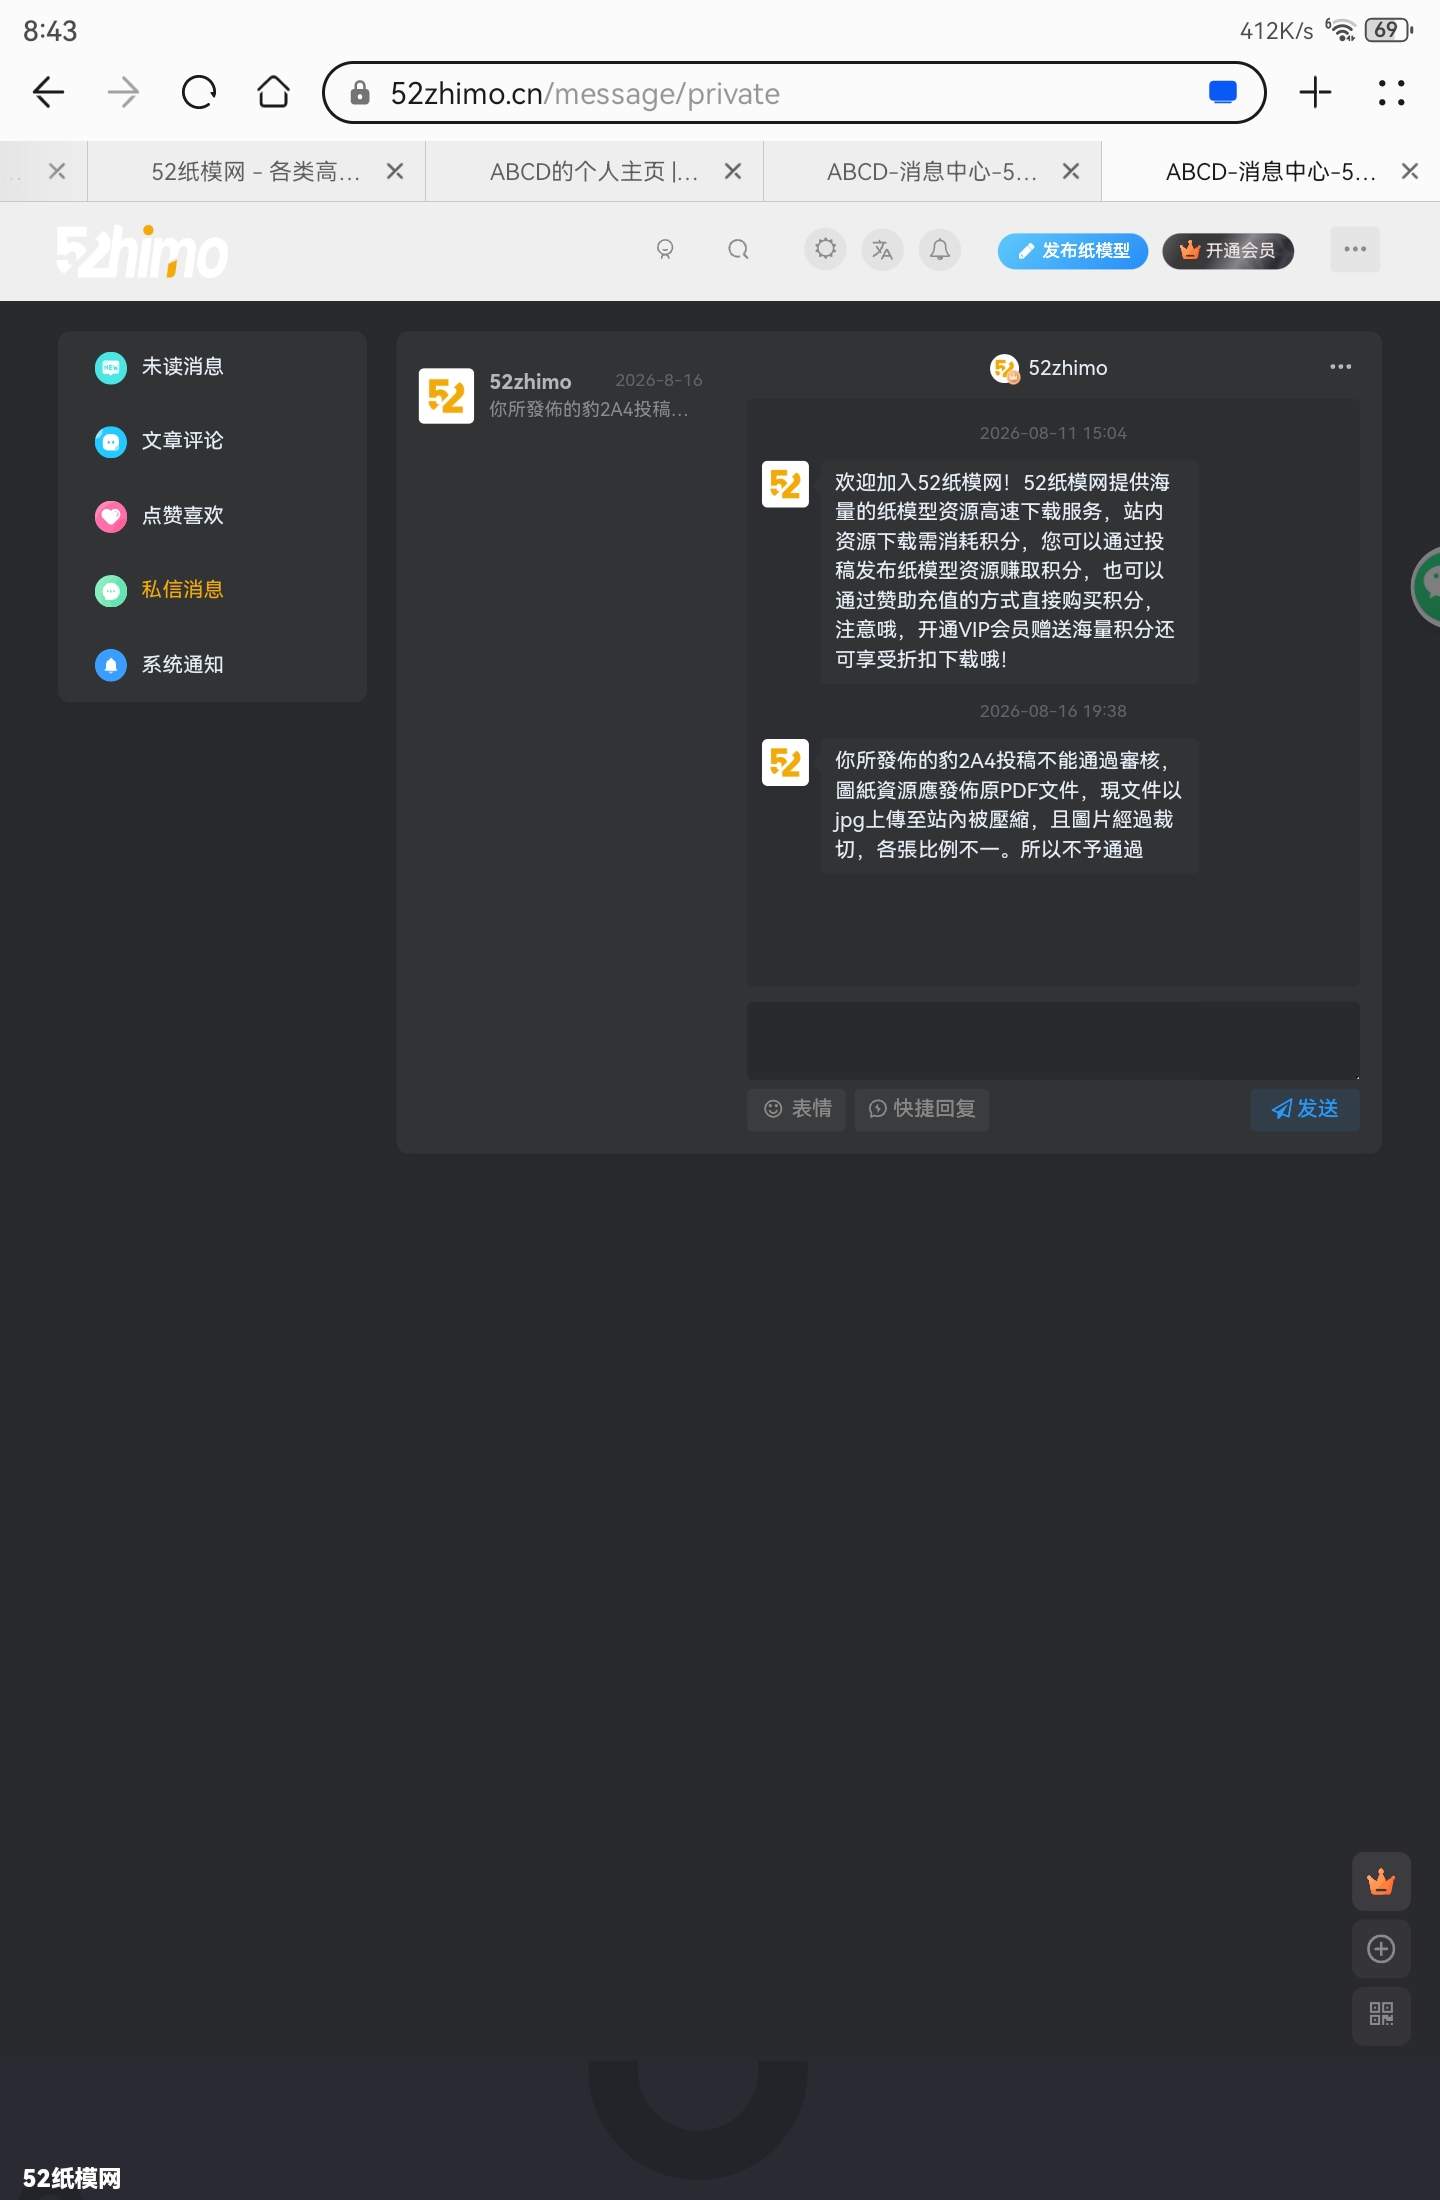
Task: Click the floating plus circle button
Action: (x=1381, y=1948)
